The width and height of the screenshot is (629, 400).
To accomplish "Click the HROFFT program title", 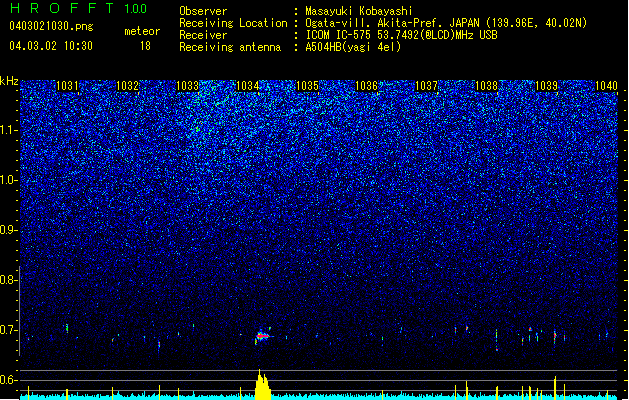I will pos(62,8).
